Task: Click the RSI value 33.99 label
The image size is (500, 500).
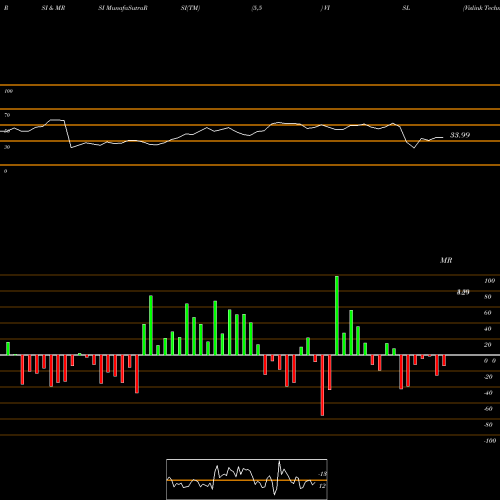Action: point(460,135)
